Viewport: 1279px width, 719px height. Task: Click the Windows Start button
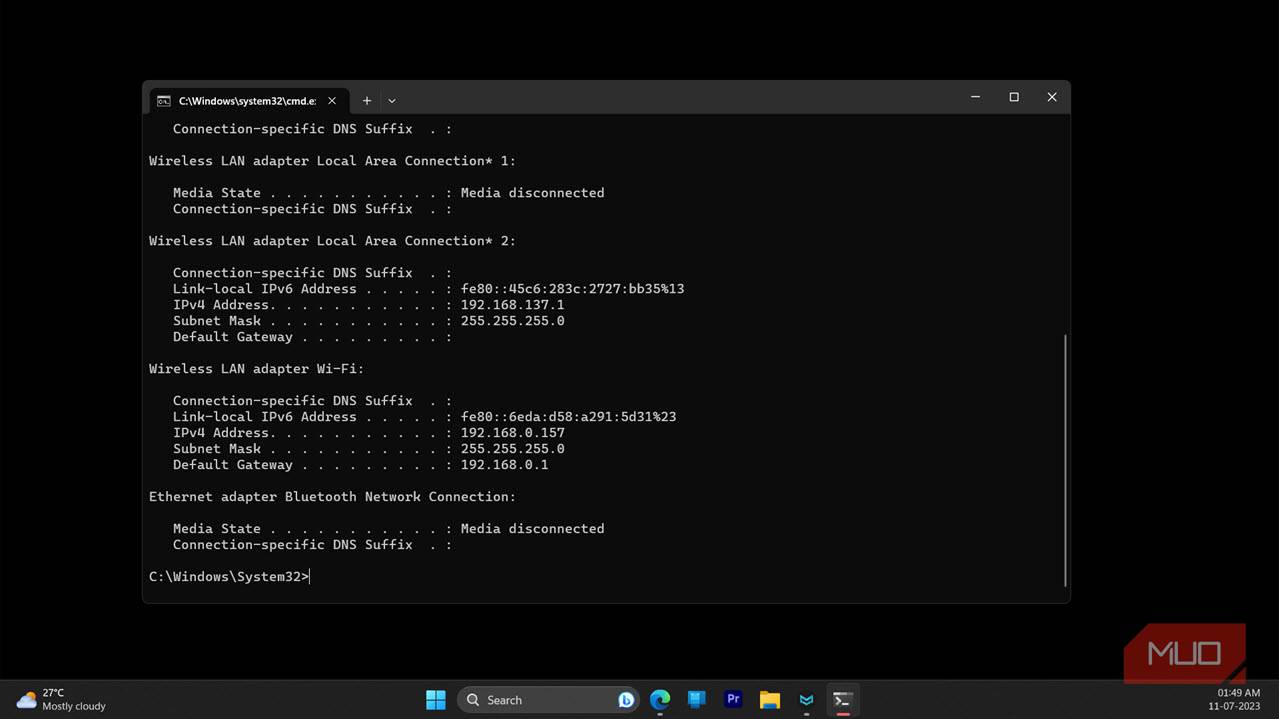click(x=436, y=700)
